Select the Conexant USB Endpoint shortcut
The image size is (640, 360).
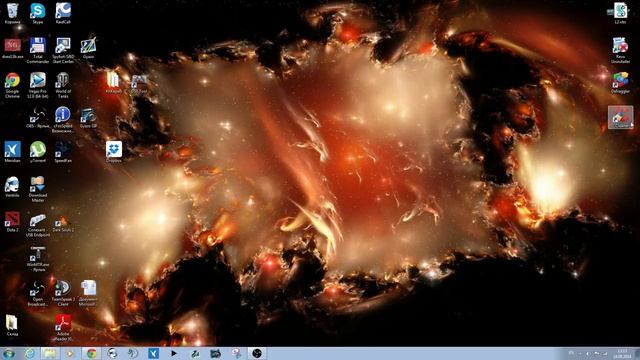pyautogui.click(x=38, y=224)
